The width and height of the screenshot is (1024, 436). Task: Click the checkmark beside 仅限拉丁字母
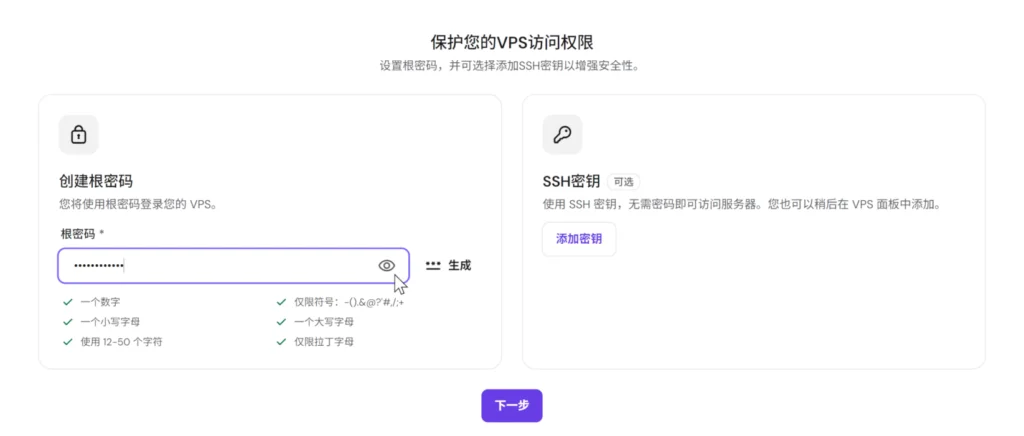pos(281,341)
